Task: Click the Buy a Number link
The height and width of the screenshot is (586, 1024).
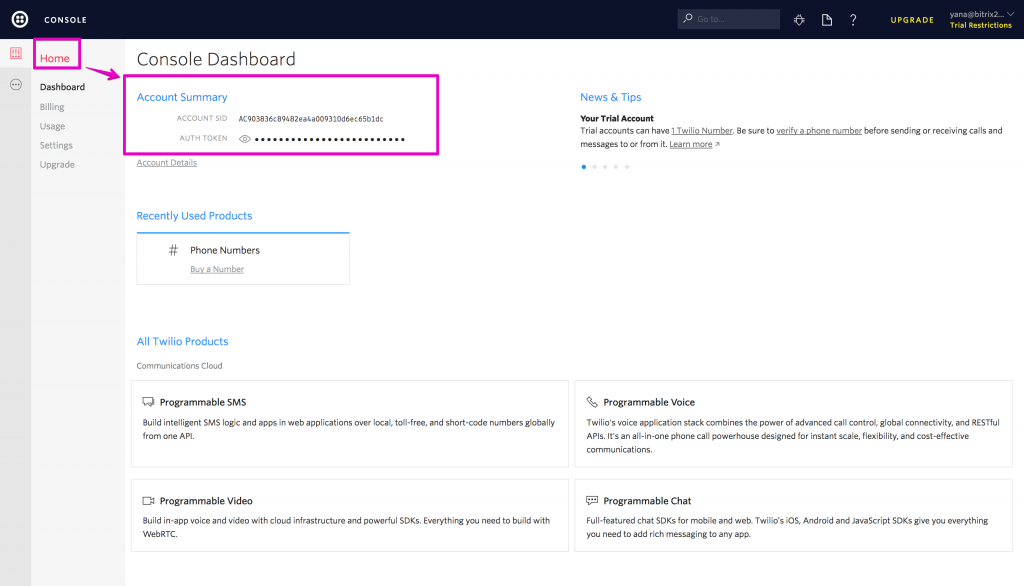Action: [217, 269]
